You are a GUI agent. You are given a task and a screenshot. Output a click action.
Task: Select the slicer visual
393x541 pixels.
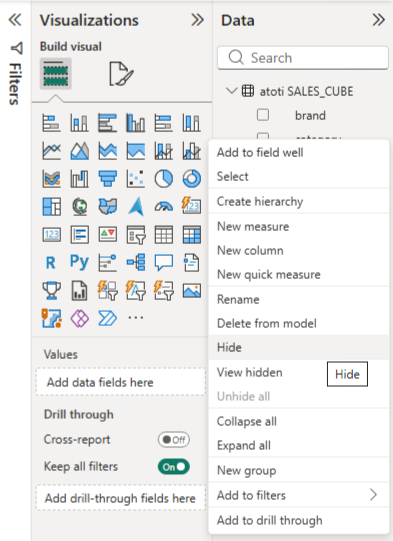coord(136,235)
